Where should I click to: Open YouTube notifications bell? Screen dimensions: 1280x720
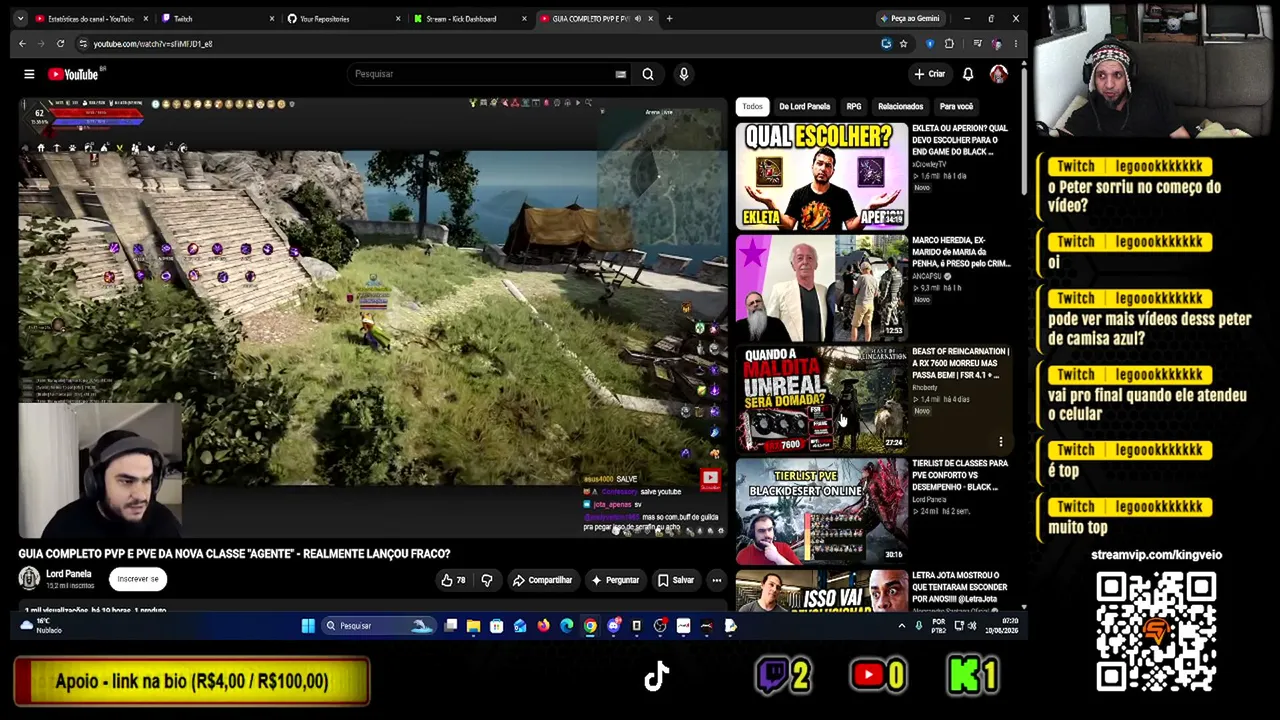[968, 74]
